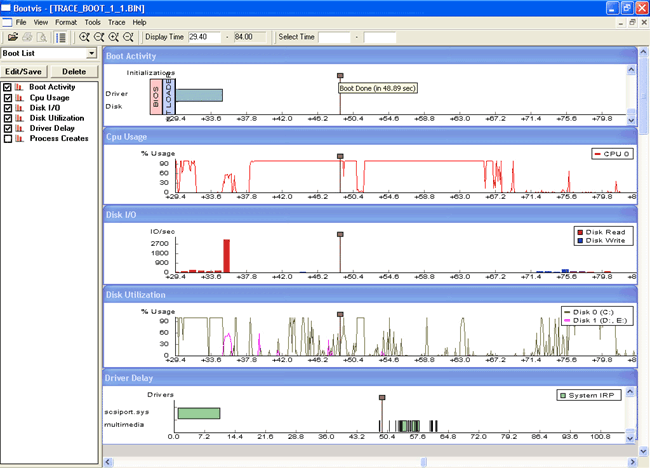Check the Process Creates checkbox

pos(7,138)
